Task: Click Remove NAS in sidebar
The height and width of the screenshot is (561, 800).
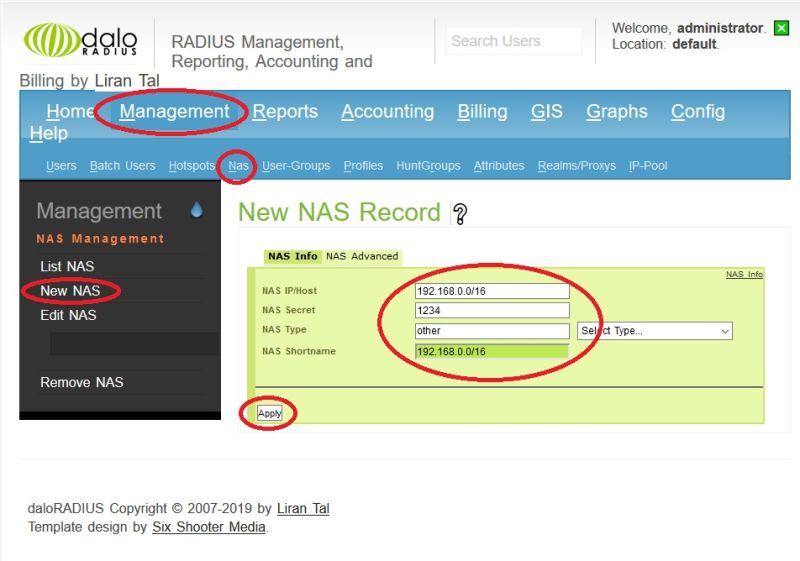Action: [x=82, y=382]
